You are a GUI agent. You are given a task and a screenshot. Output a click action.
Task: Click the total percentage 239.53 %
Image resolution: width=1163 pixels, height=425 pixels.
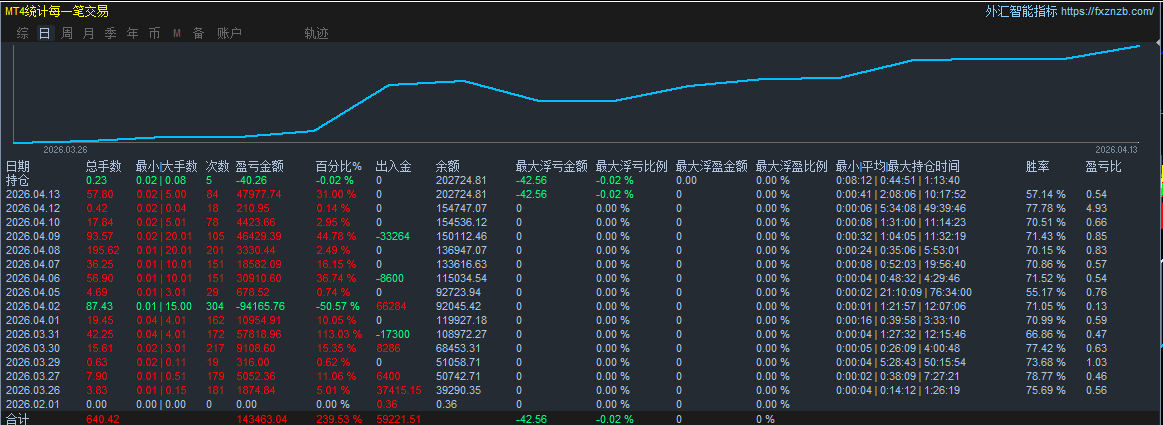(x=339, y=420)
